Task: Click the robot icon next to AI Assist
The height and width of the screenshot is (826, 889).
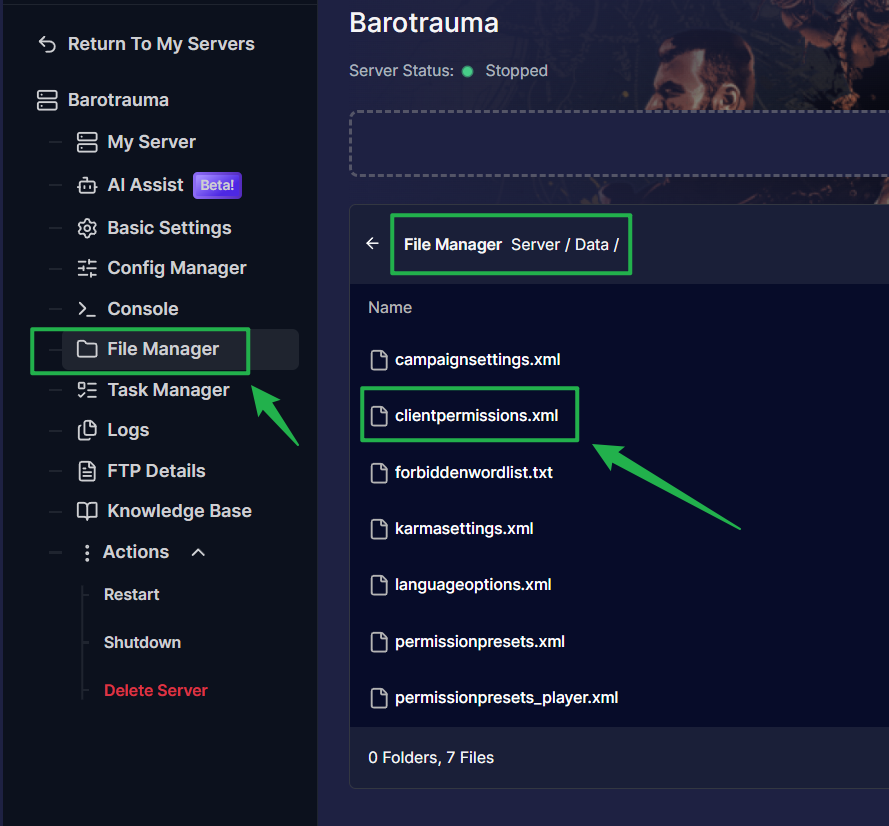Action: tap(87, 186)
